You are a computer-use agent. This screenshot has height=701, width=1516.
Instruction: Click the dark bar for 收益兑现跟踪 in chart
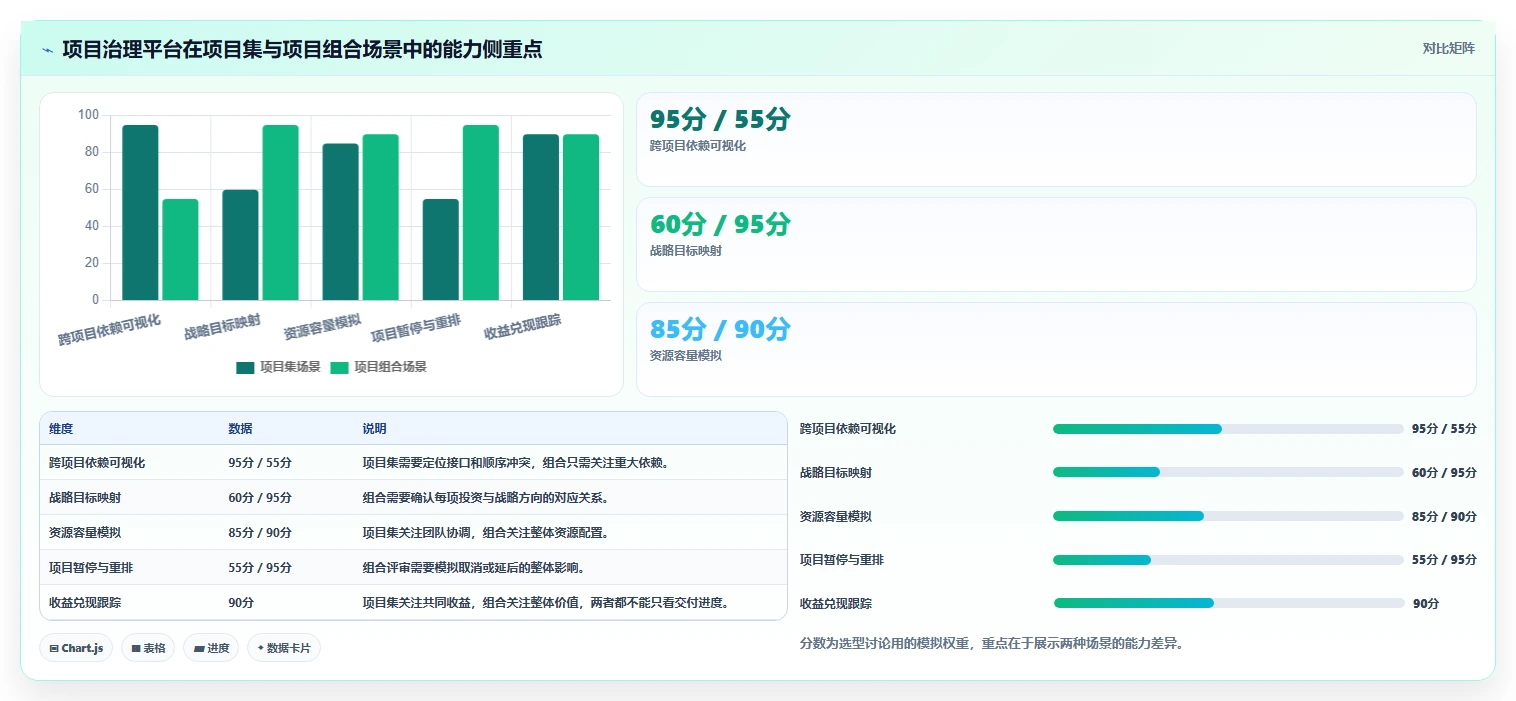point(541,217)
